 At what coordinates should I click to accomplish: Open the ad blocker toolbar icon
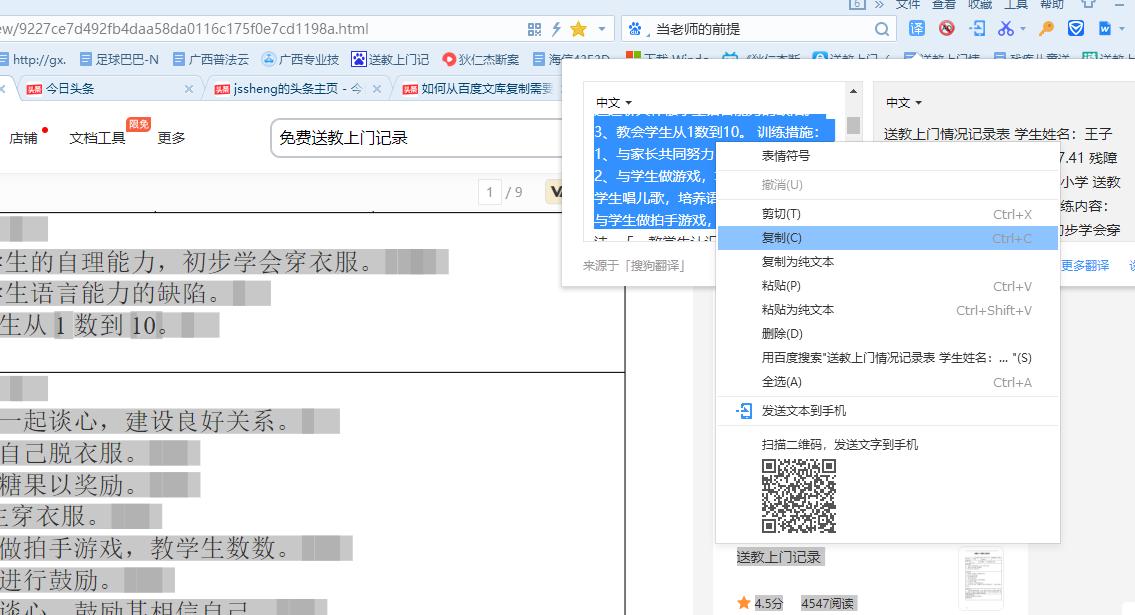946,28
